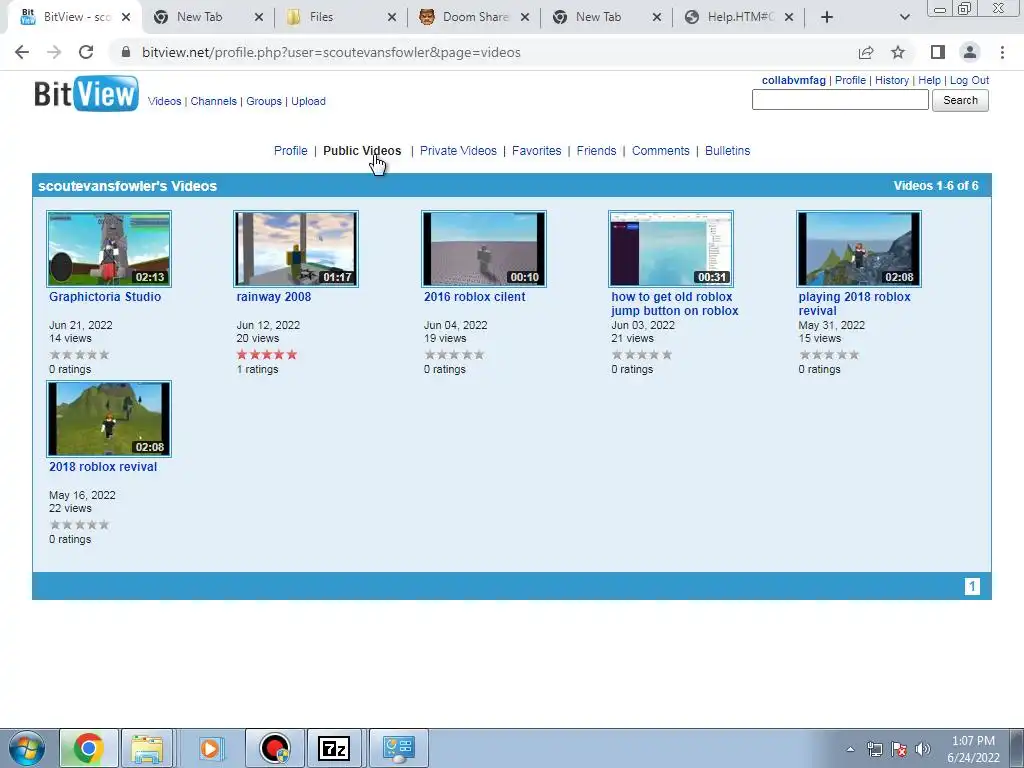Select the Favorites tab

click(537, 151)
